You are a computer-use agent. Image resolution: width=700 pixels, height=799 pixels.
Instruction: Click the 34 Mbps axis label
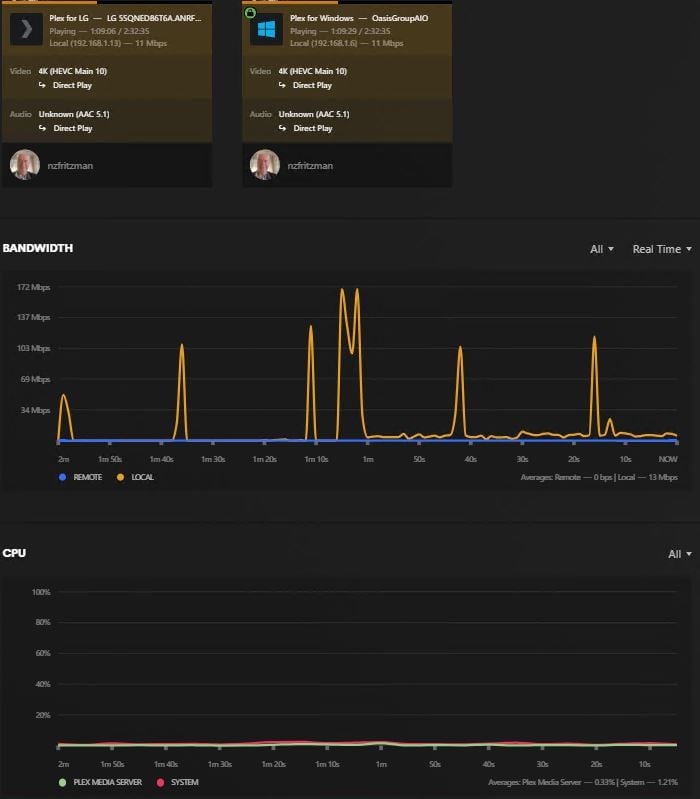tap(35, 410)
